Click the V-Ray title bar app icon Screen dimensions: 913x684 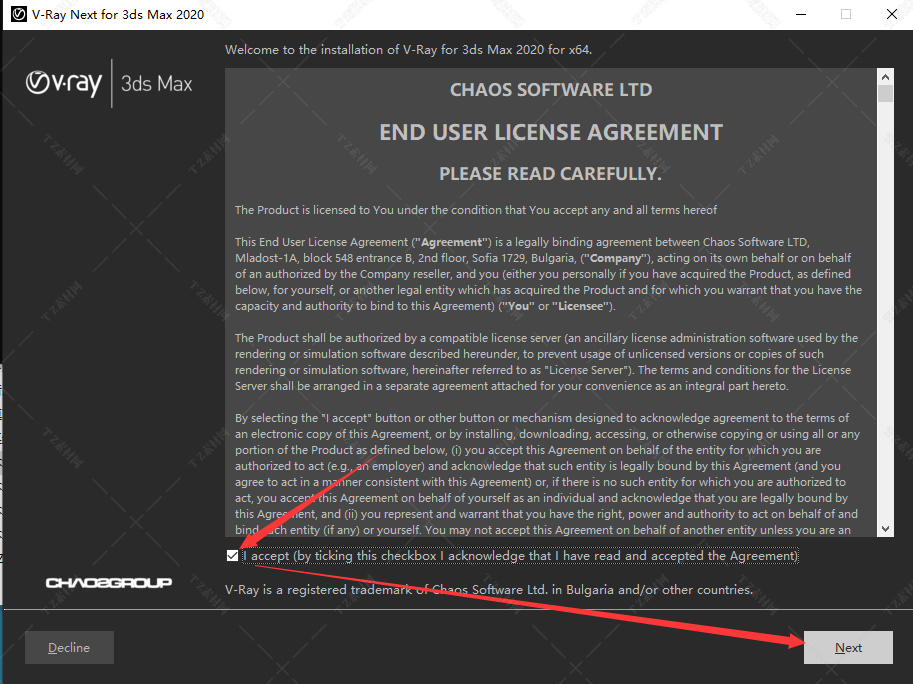(x=19, y=14)
